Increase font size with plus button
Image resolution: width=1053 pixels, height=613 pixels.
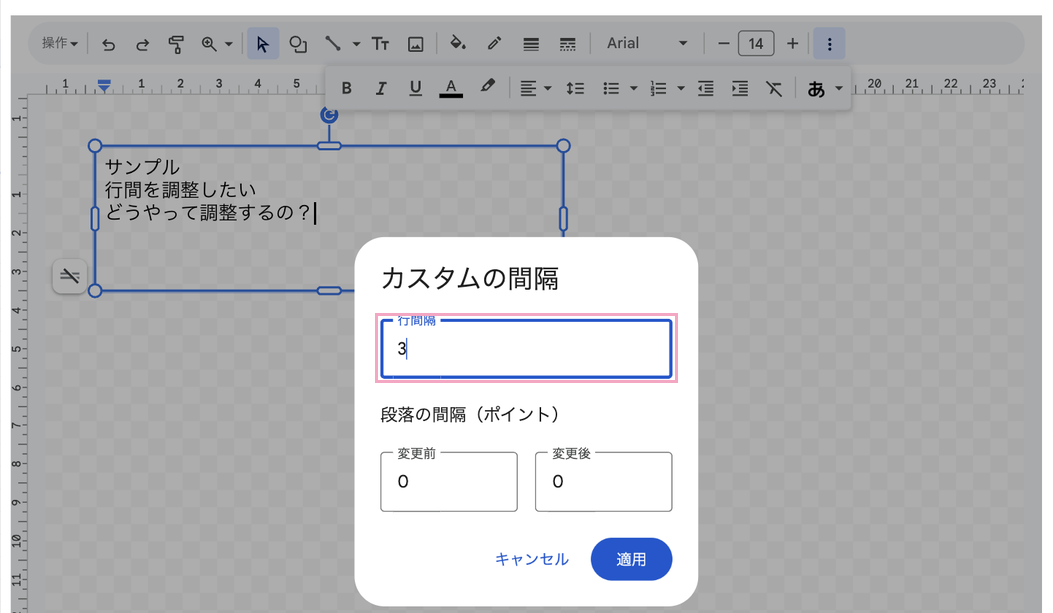792,44
